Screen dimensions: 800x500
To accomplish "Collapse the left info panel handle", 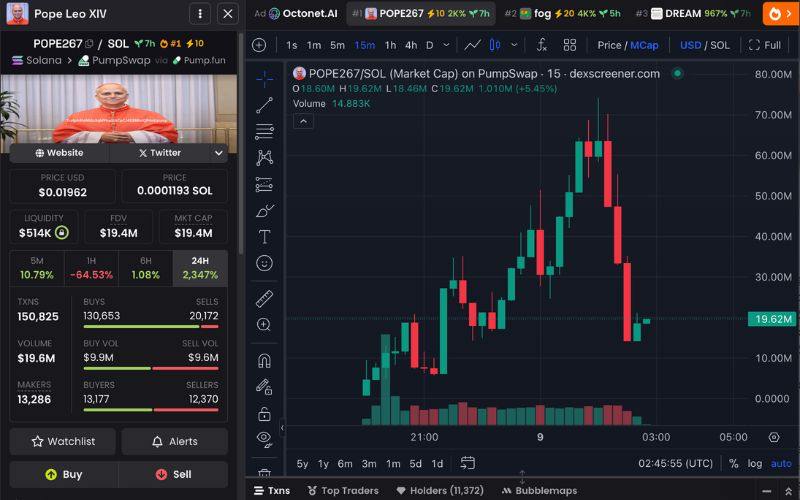I will (283, 428).
